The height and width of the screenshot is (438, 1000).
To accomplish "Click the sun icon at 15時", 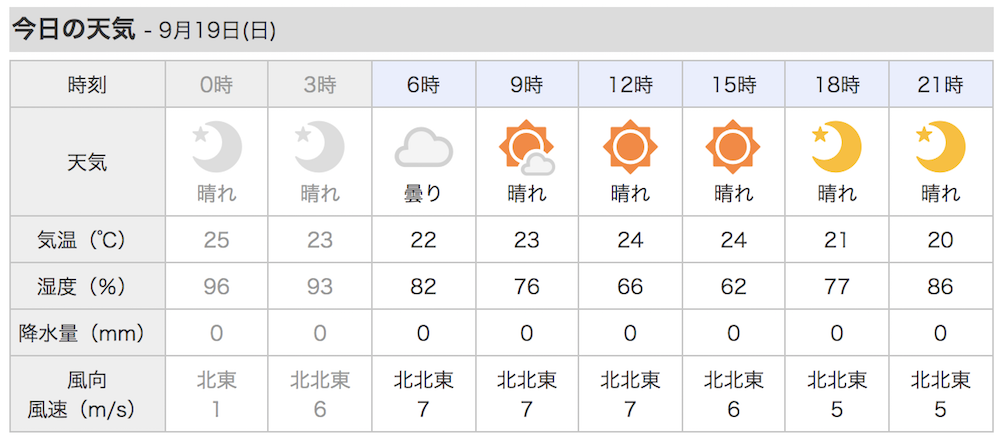I will click(733, 147).
